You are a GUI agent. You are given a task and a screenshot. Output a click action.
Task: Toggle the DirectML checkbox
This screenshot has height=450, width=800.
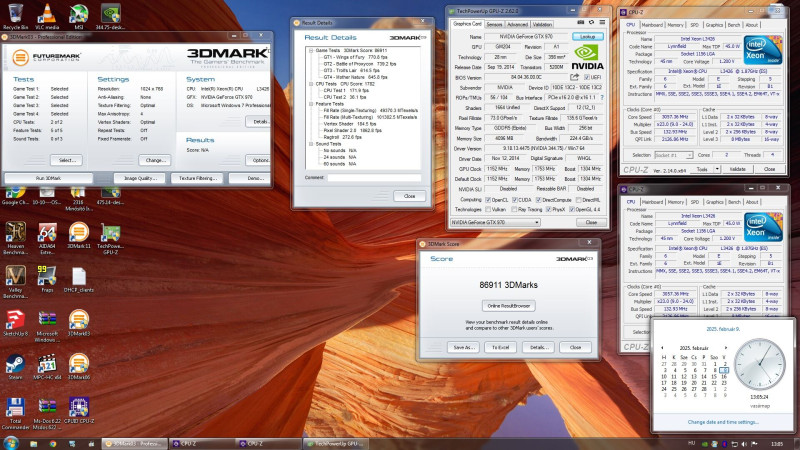[x=578, y=200]
